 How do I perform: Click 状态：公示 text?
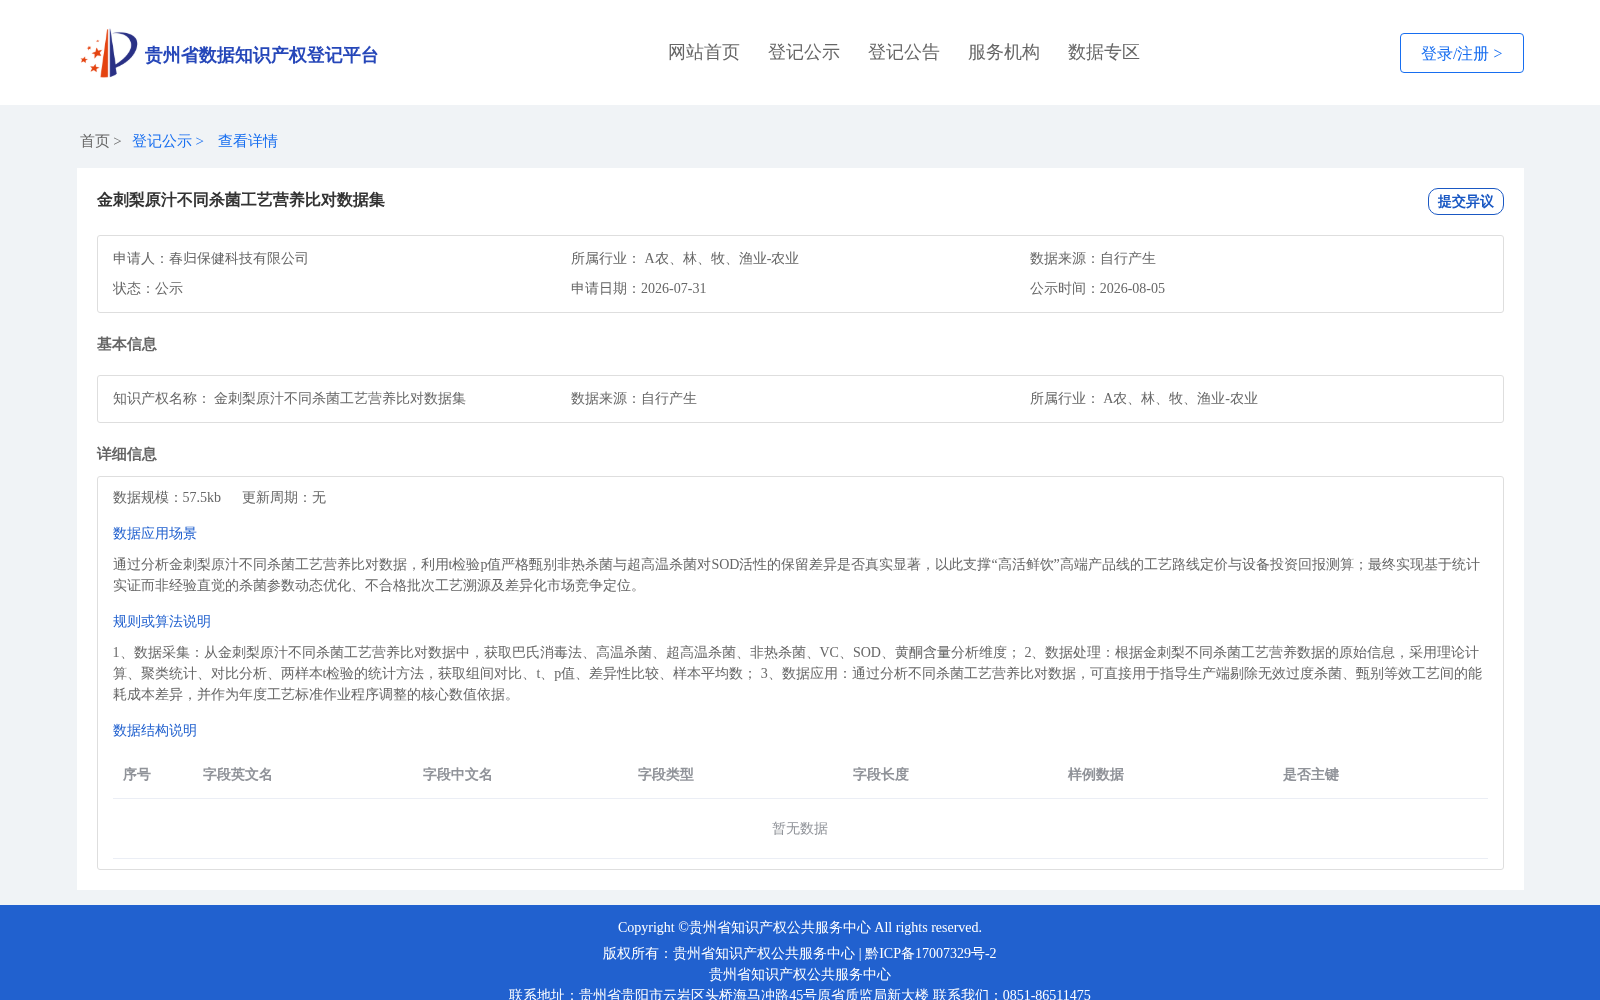coord(148,288)
